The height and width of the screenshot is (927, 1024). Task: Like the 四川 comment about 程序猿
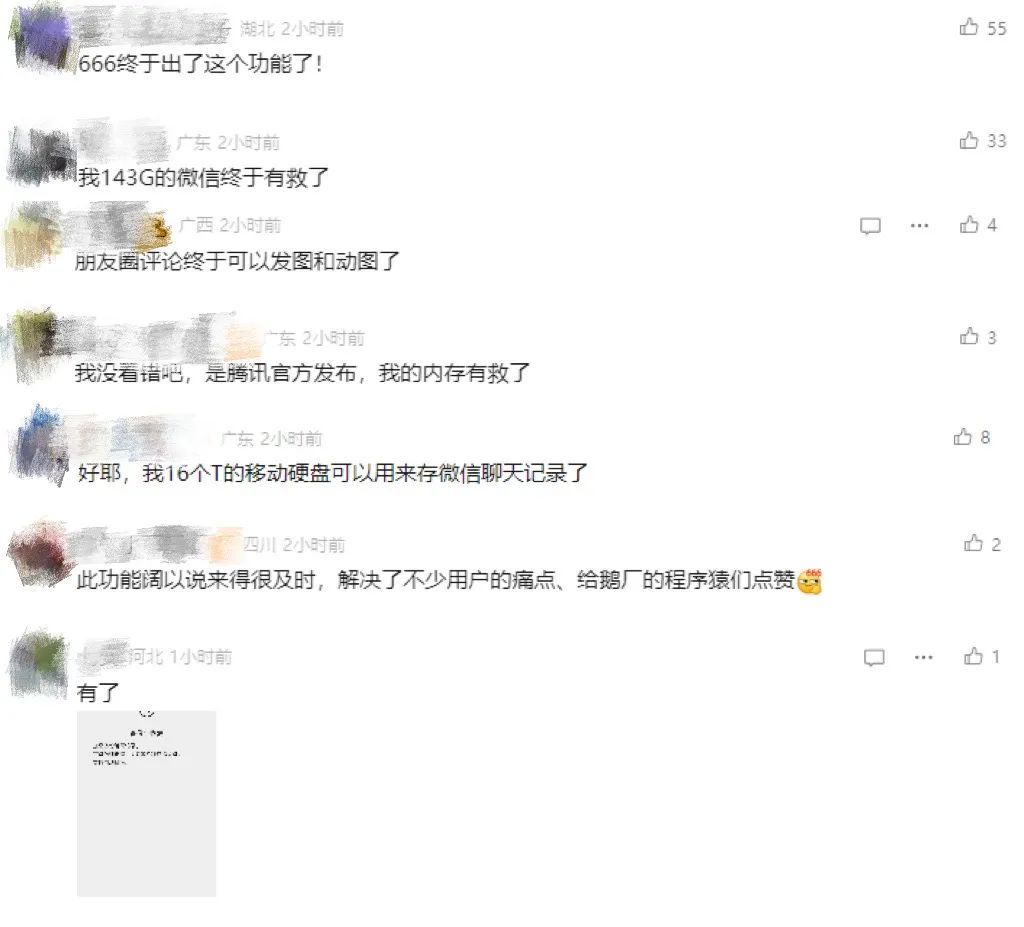(973, 543)
